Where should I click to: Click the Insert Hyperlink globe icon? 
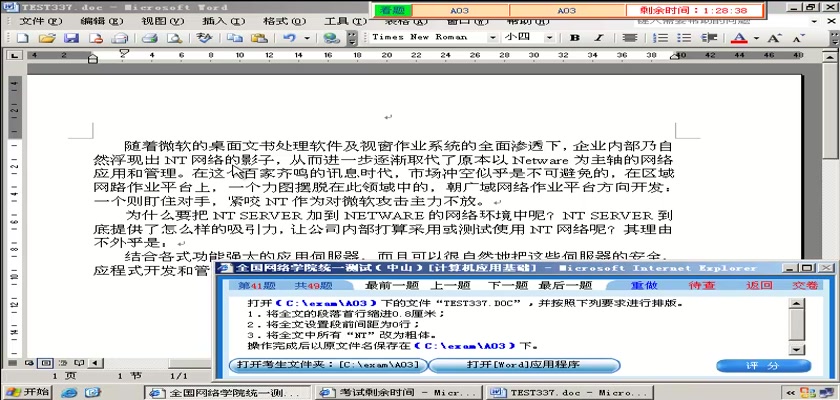tap(332, 37)
